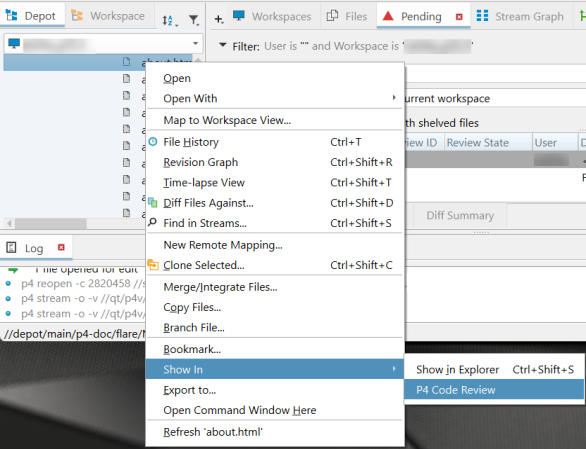Click the plus icon to add a tab
Image resolution: width=586 pixels, height=449 pixels.
coord(219,19)
